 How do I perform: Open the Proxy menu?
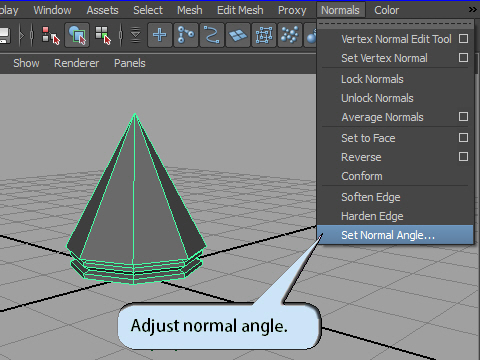click(292, 10)
